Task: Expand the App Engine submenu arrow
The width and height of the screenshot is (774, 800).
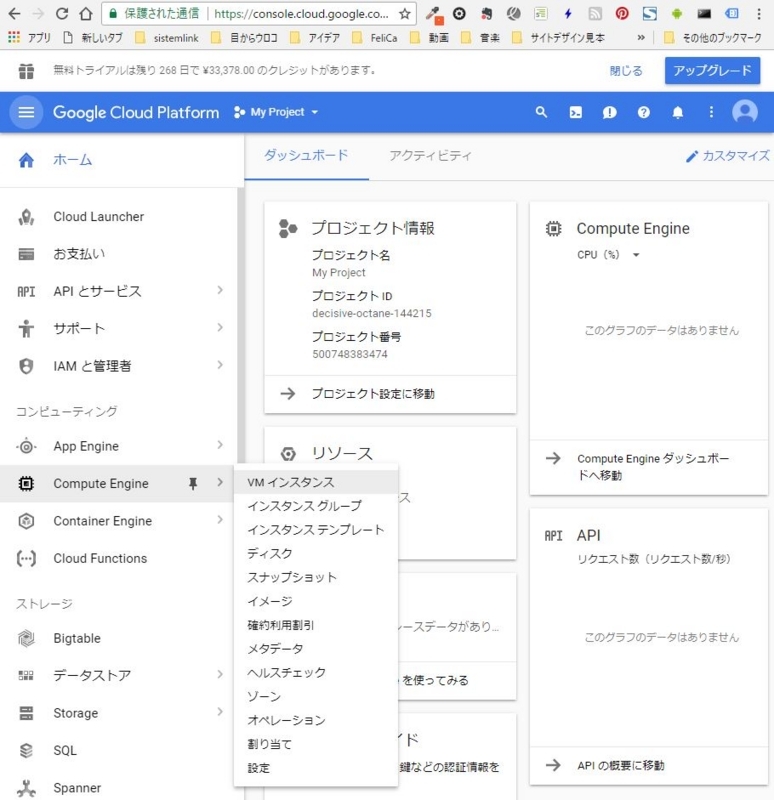Action: (220, 445)
